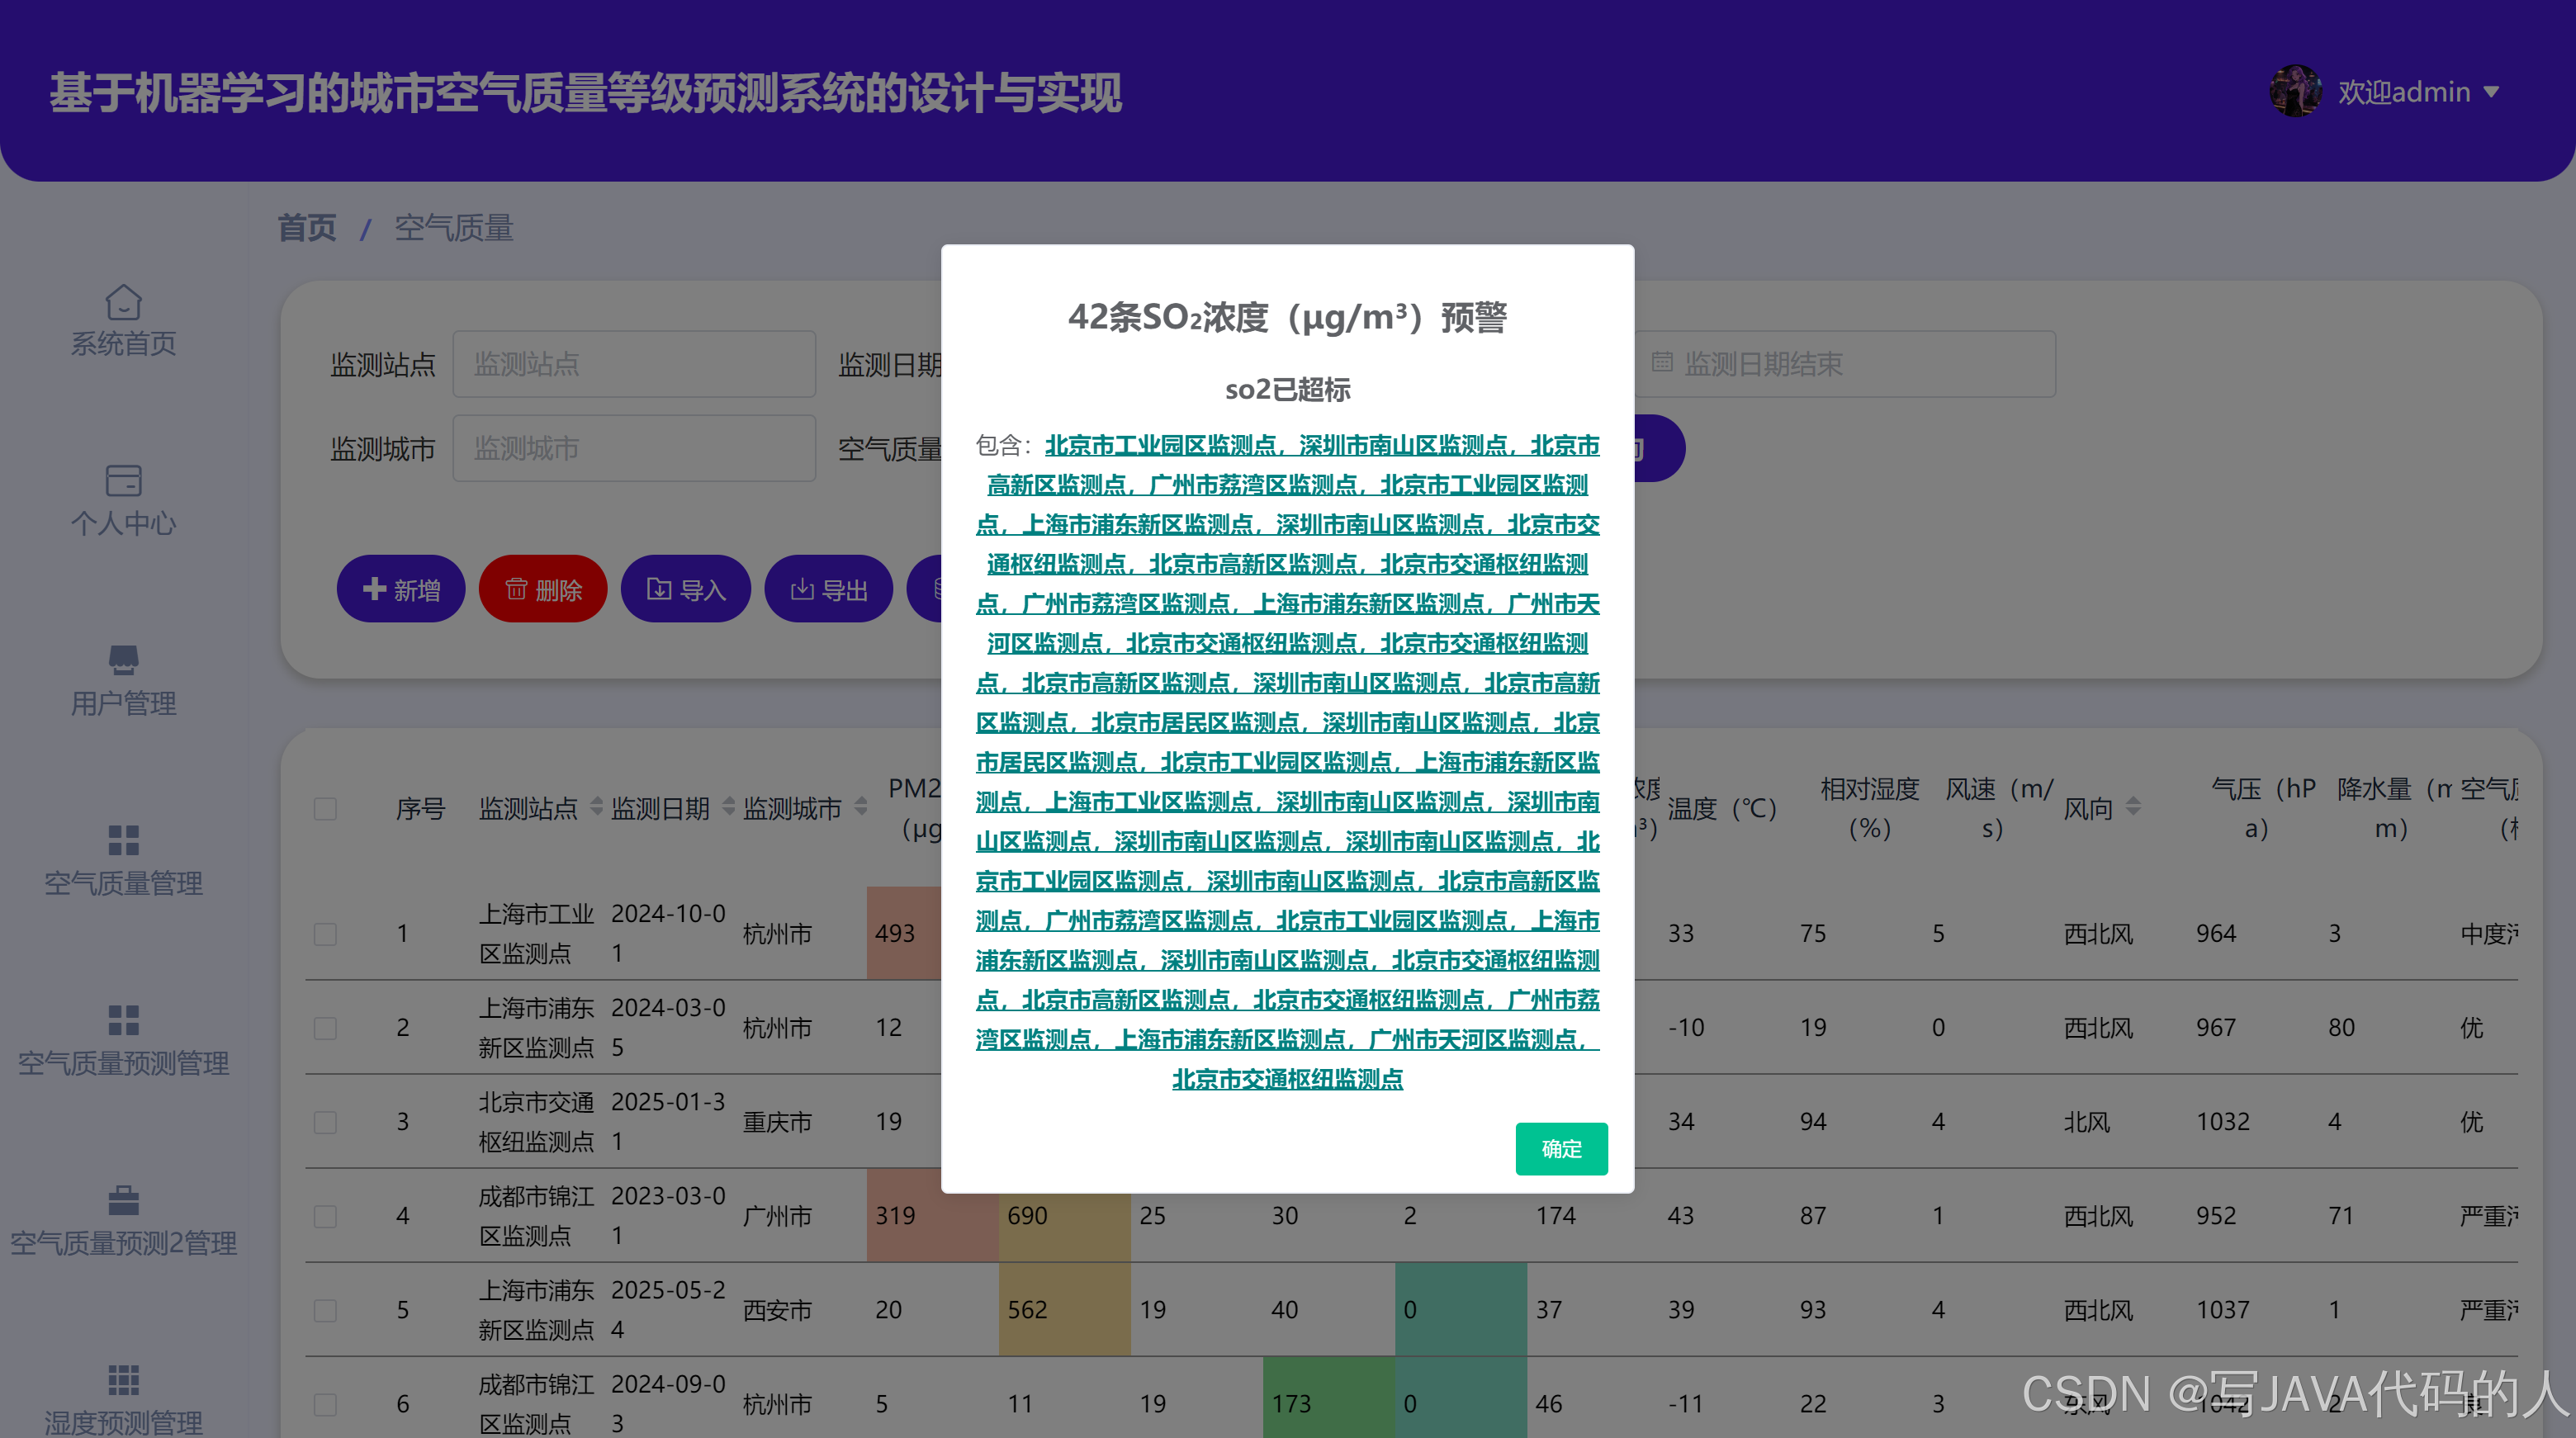Click the 监测城市 input field

point(634,448)
